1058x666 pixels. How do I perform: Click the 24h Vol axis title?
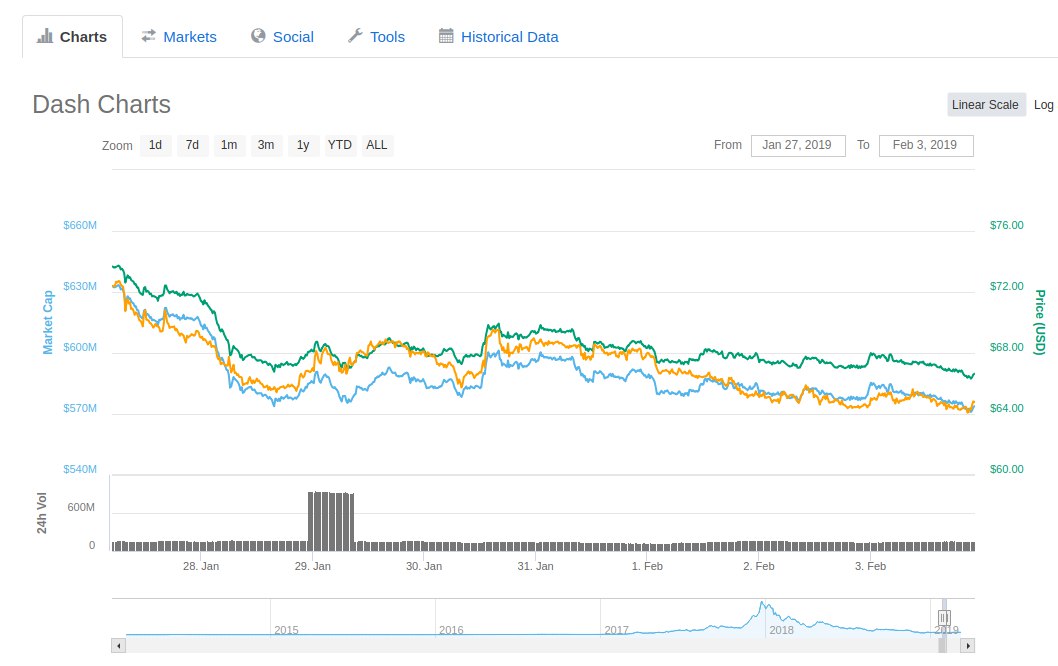(x=42, y=514)
